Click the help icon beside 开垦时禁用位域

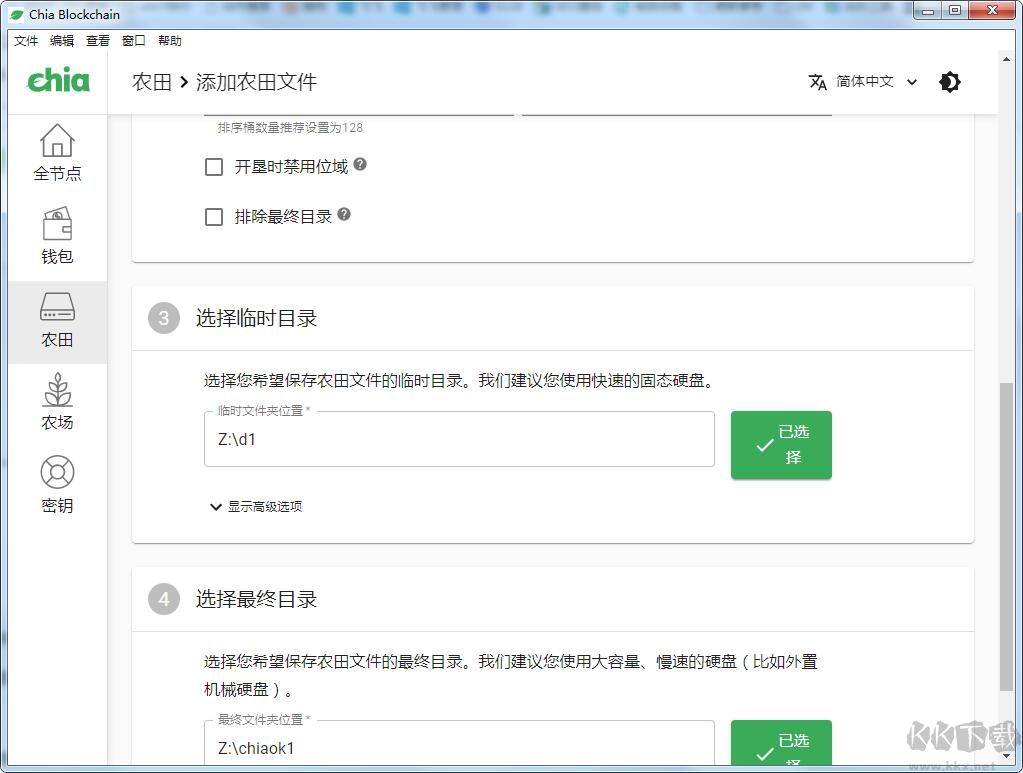tap(360, 165)
